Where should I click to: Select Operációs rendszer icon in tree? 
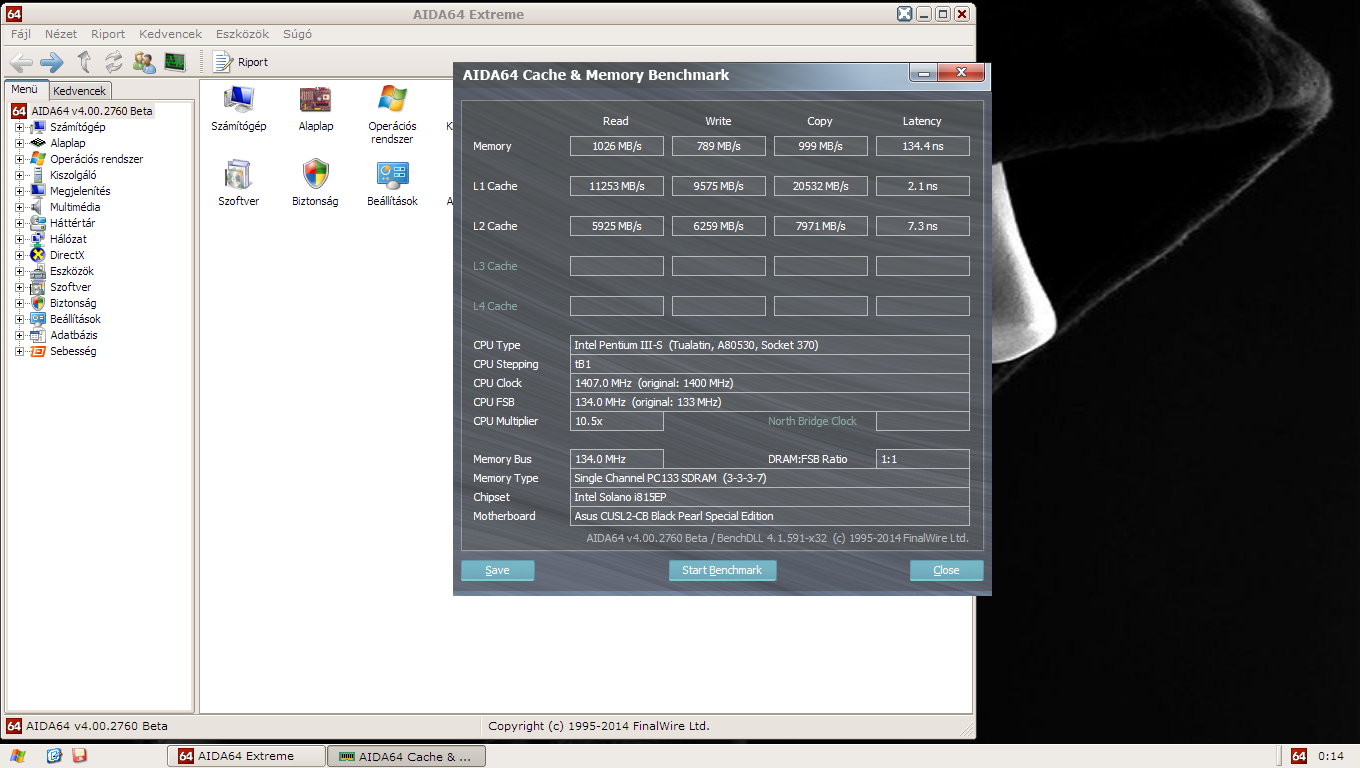(38, 159)
